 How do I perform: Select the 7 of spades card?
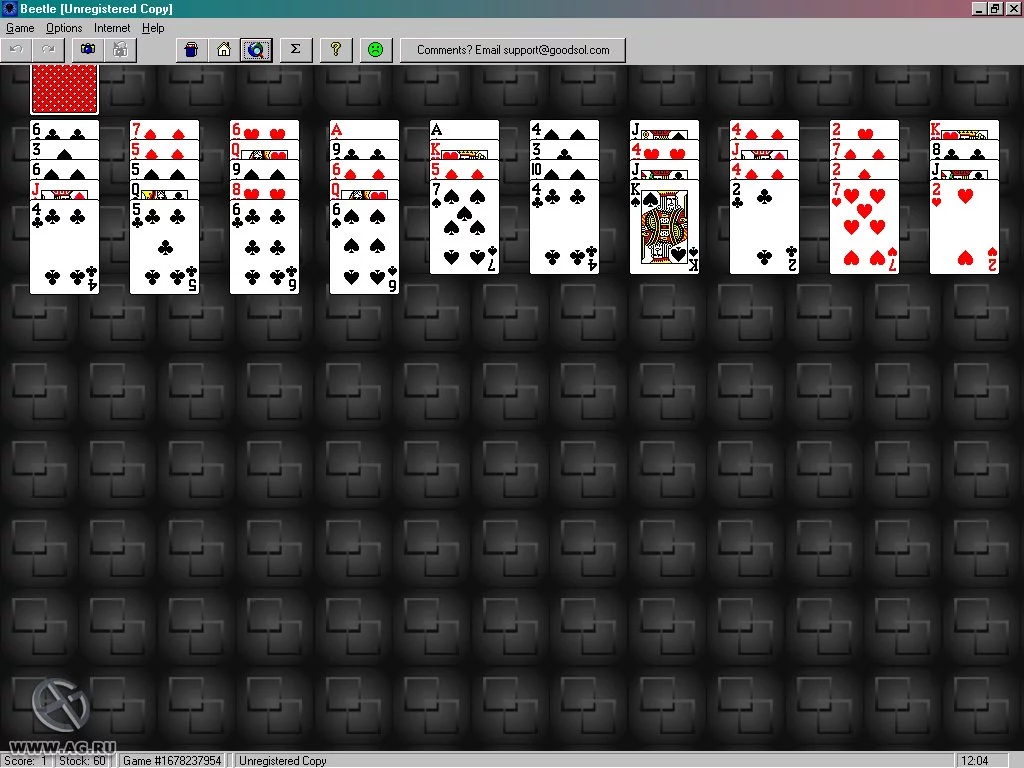(x=464, y=227)
